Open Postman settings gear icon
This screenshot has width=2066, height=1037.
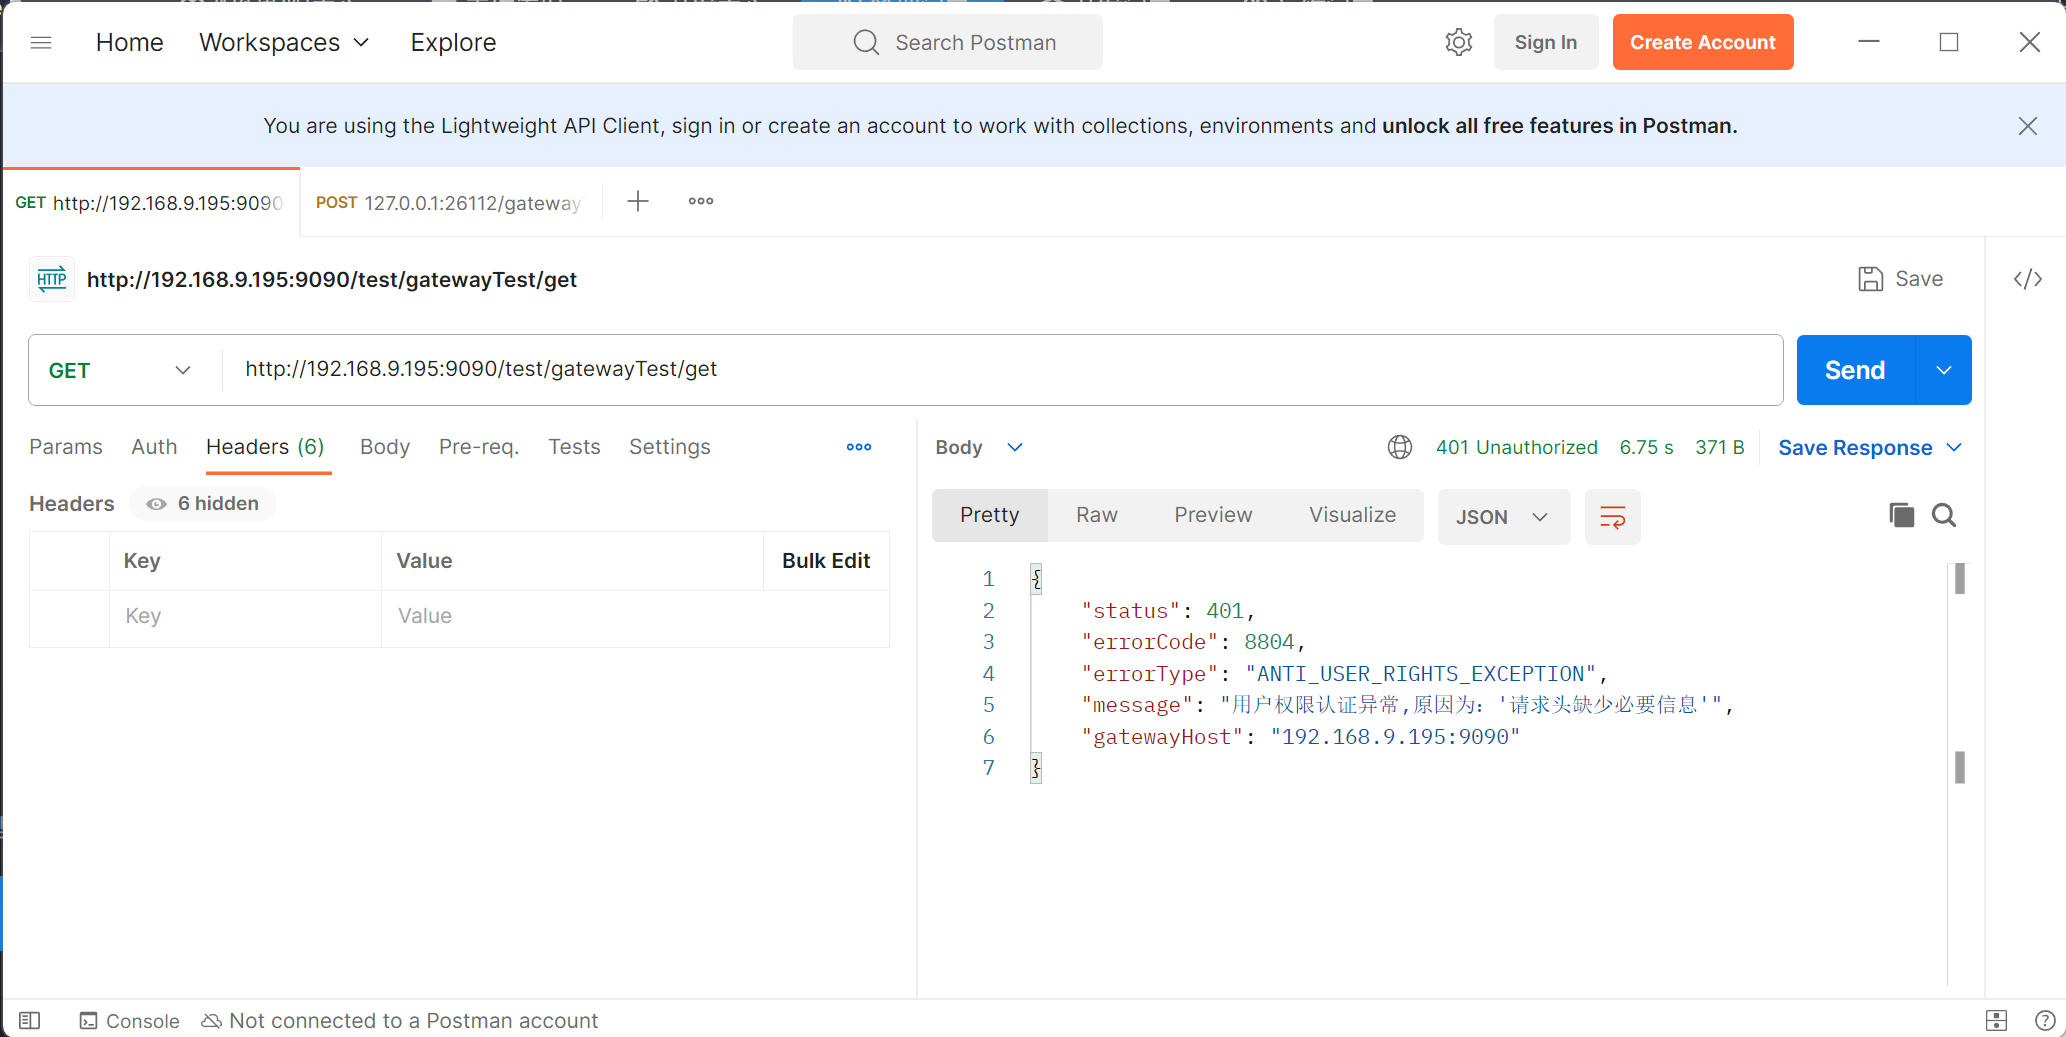(x=1459, y=42)
